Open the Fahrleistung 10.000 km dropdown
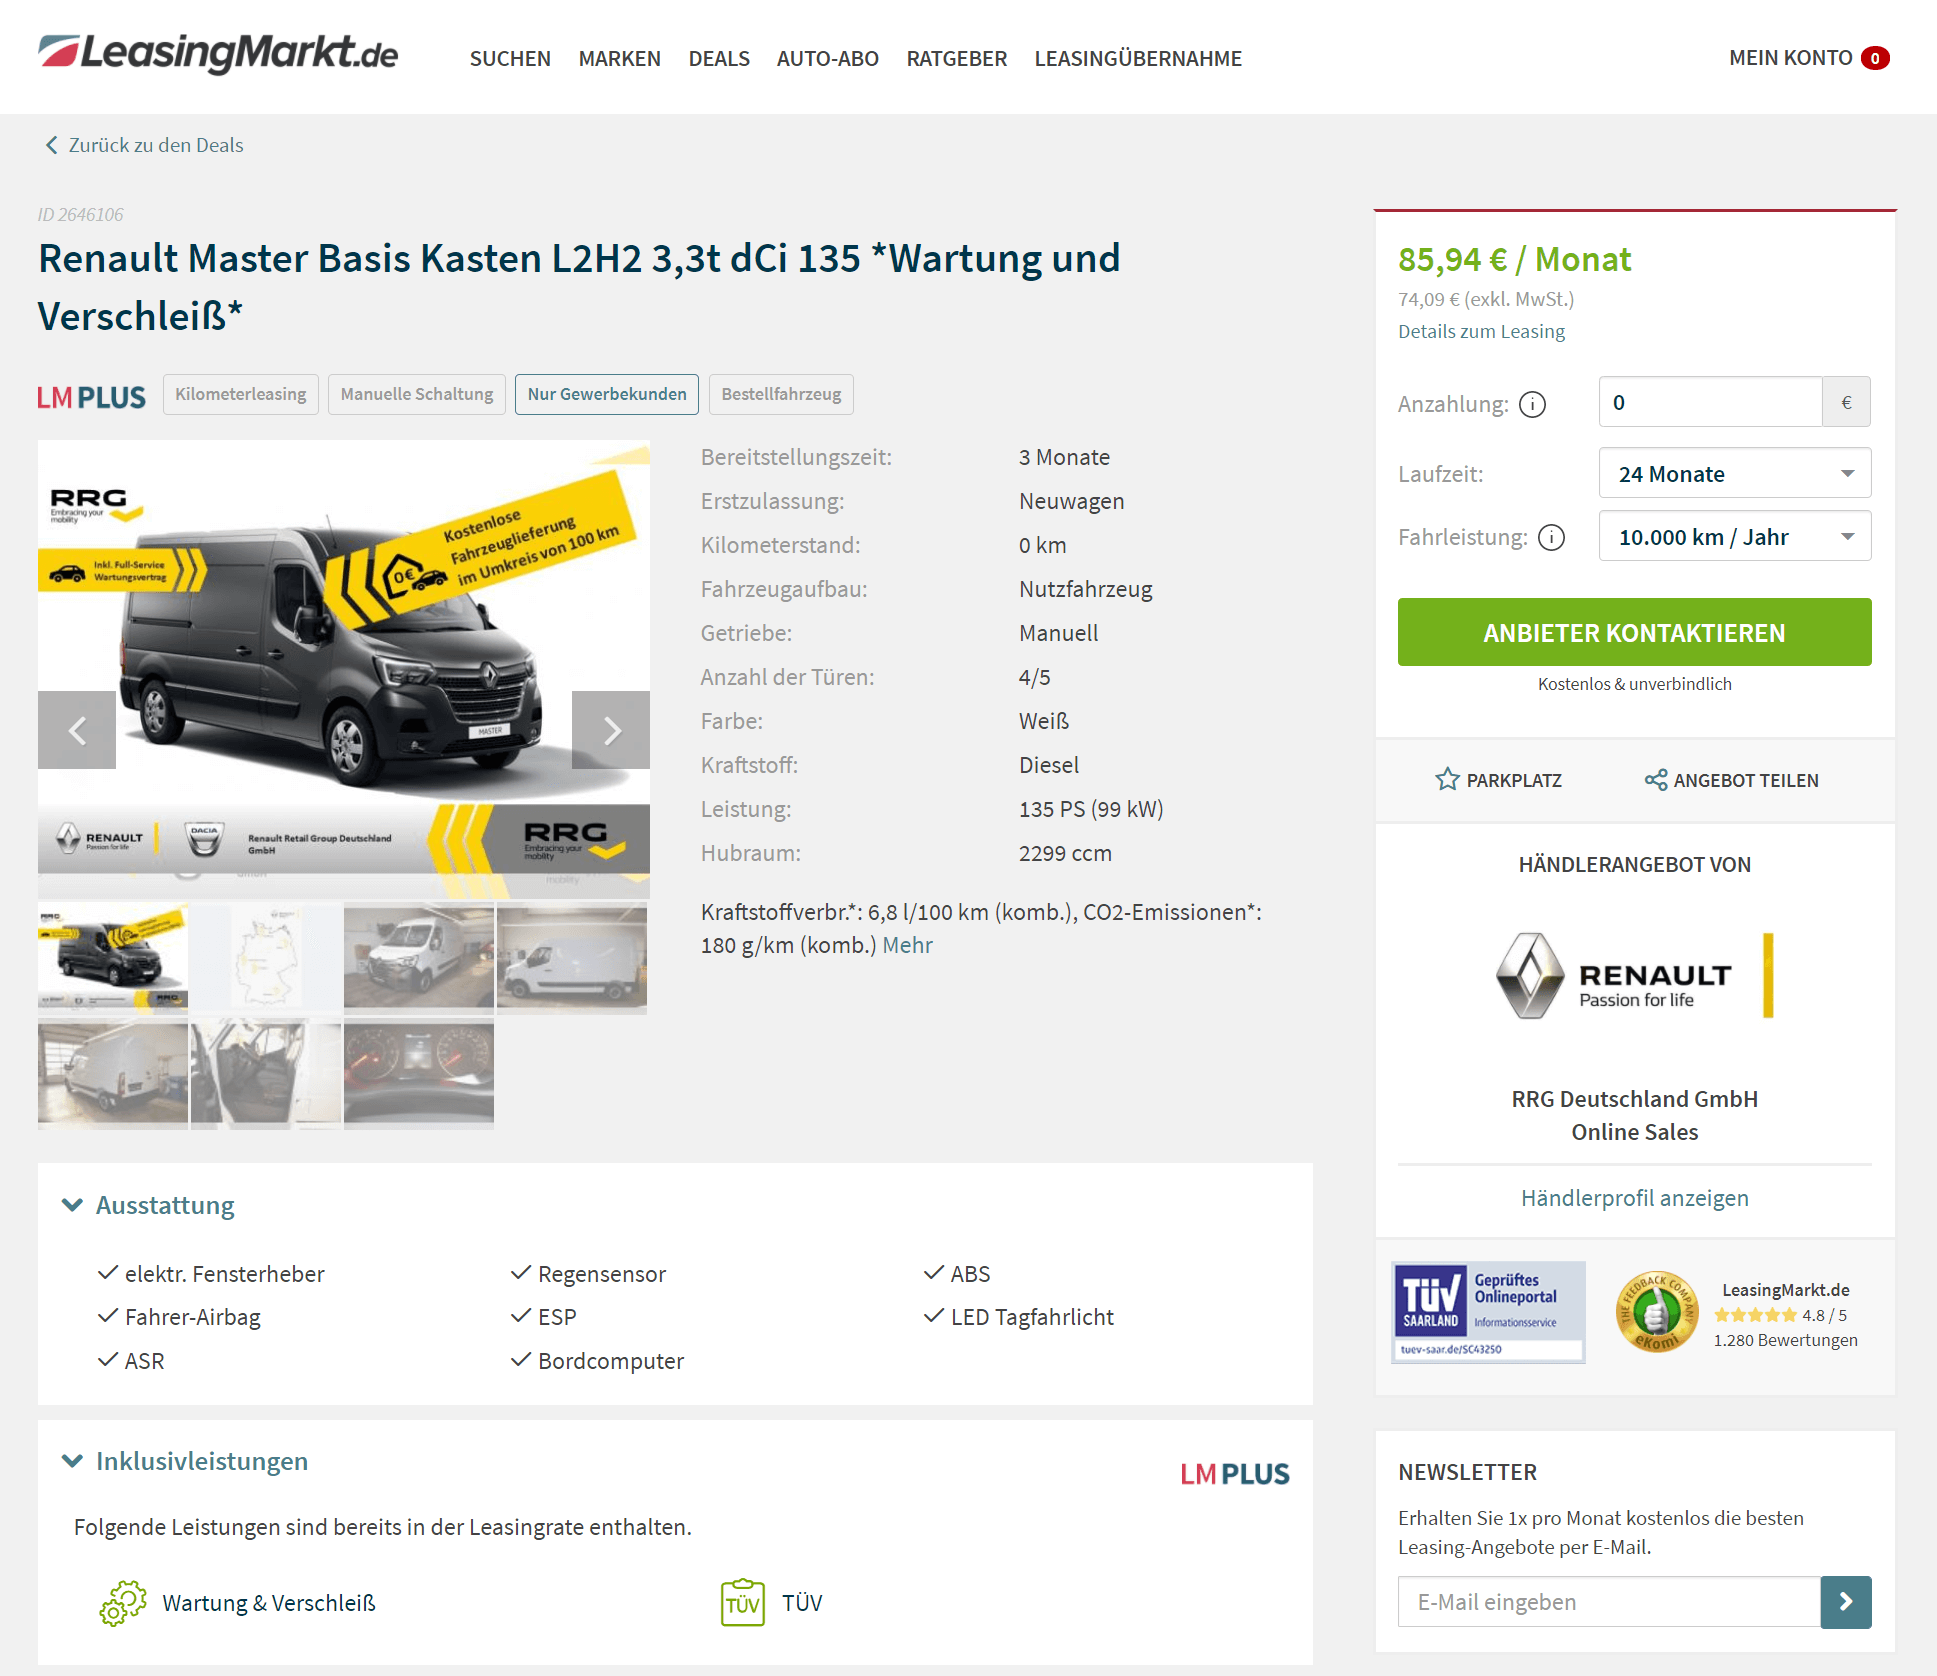 1734,537
